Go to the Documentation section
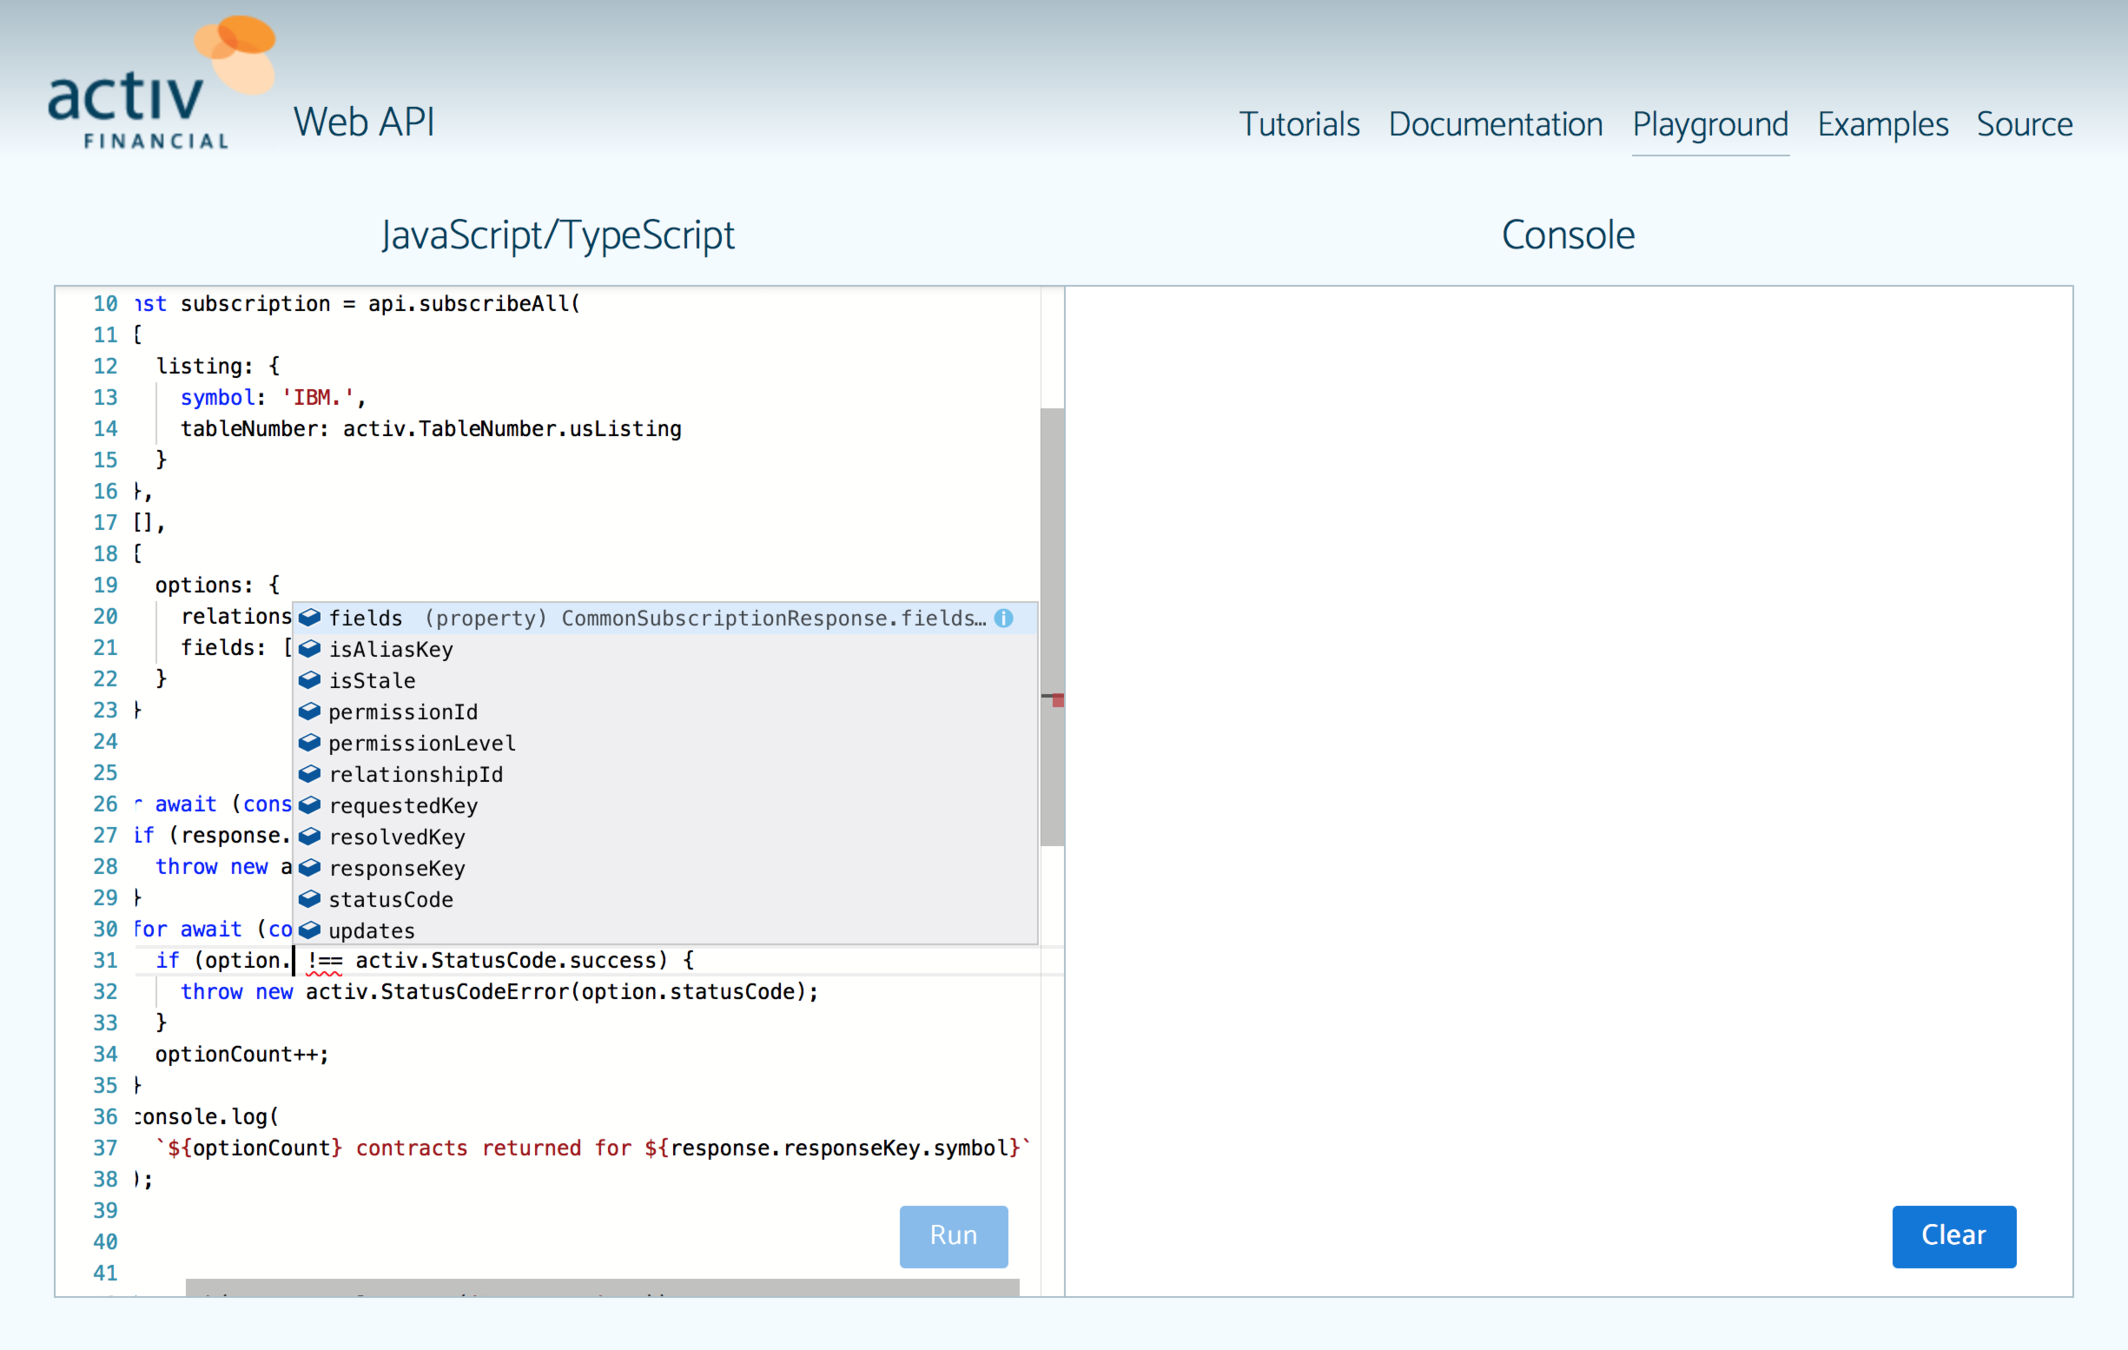This screenshot has height=1350, width=2128. (1495, 124)
